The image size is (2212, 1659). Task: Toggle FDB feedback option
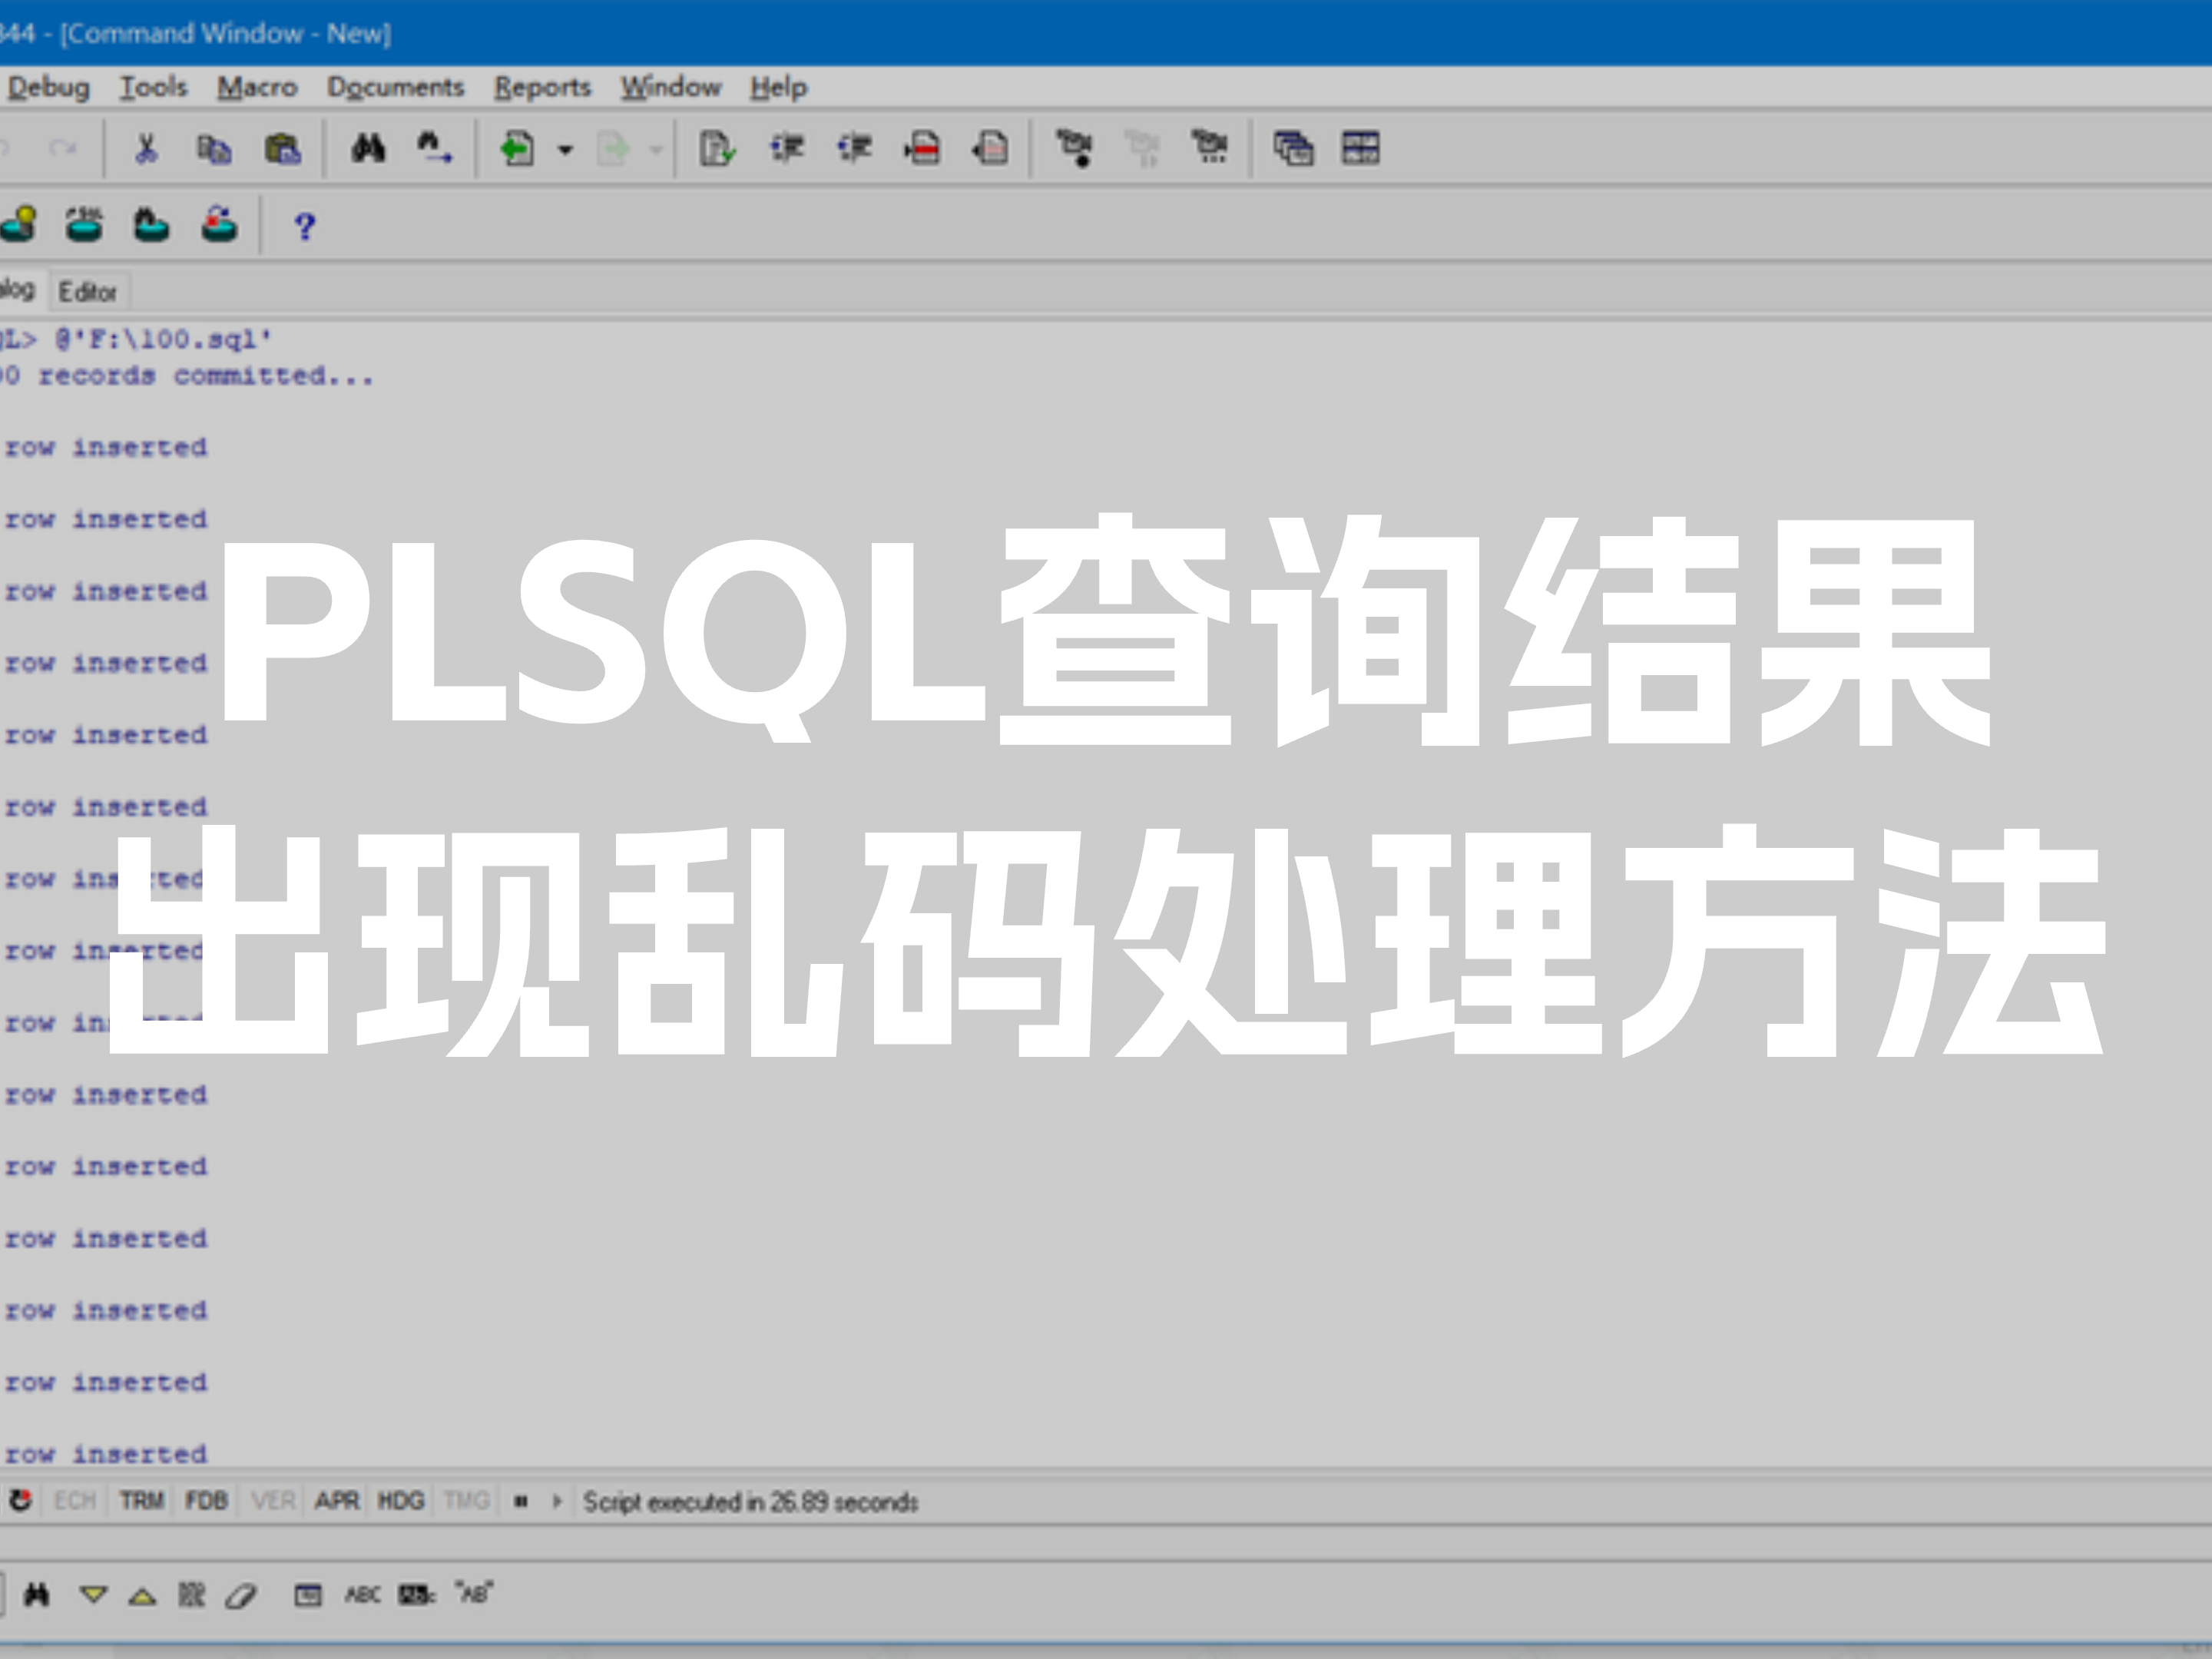coord(206,1500)
